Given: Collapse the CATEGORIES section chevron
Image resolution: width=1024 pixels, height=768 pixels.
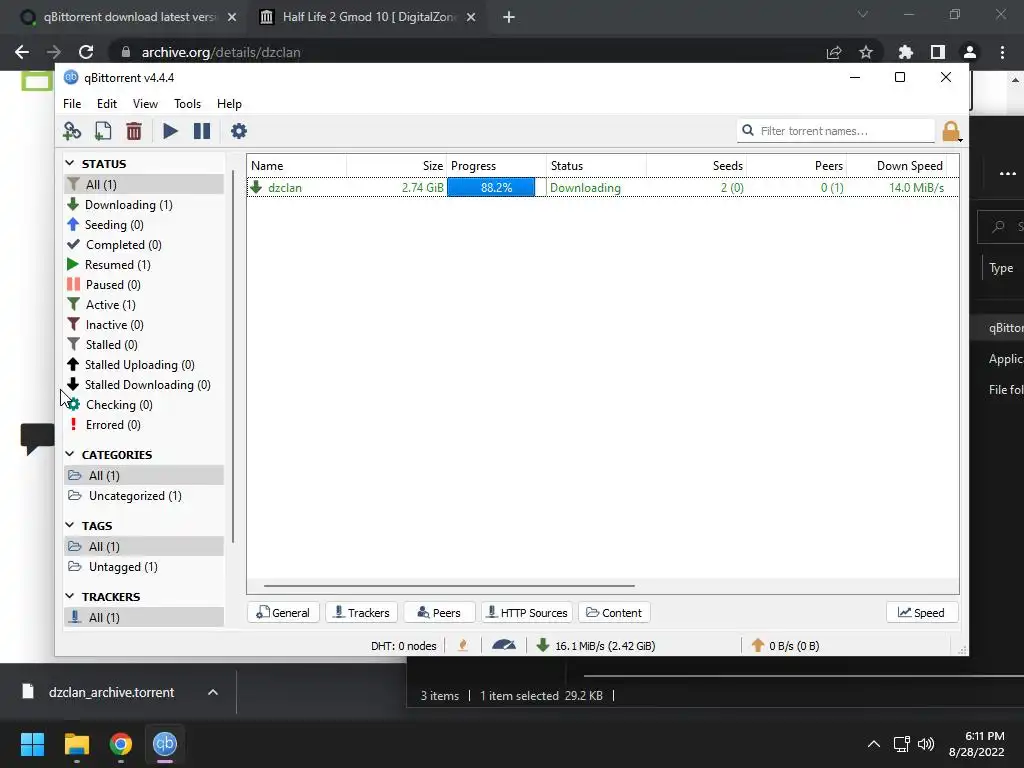Looking at the screenshot, I should pos(70,454).
